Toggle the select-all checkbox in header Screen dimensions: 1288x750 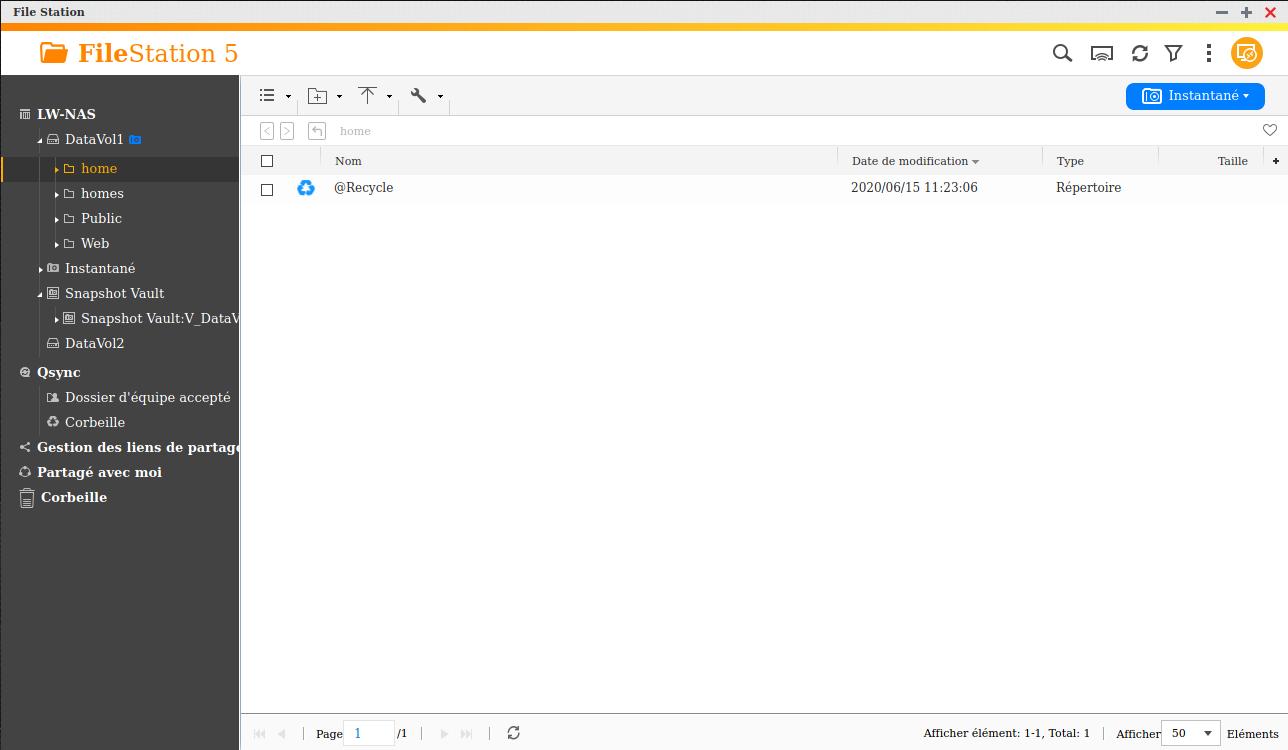click(267, 161)
